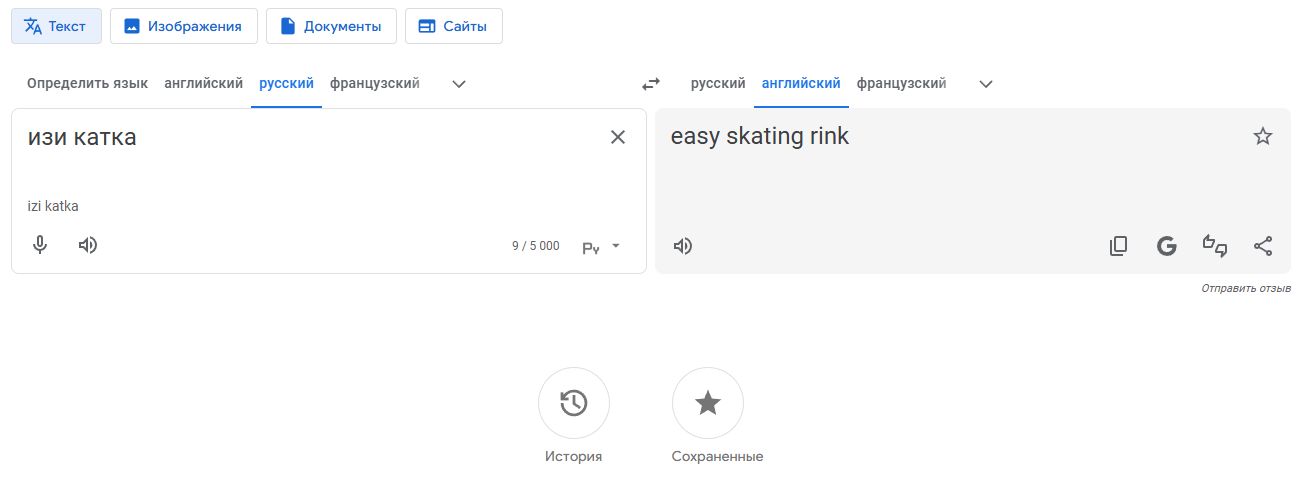
Task: Share the translation
Action: pos(1263,246)
